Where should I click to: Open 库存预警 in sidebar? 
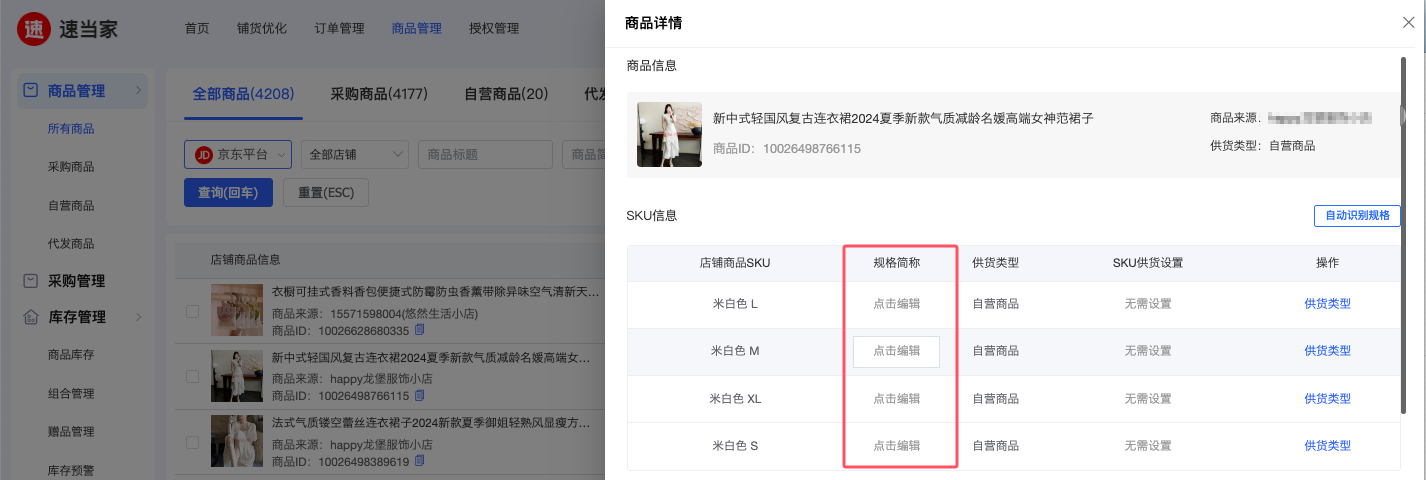[x=71, y=469]
